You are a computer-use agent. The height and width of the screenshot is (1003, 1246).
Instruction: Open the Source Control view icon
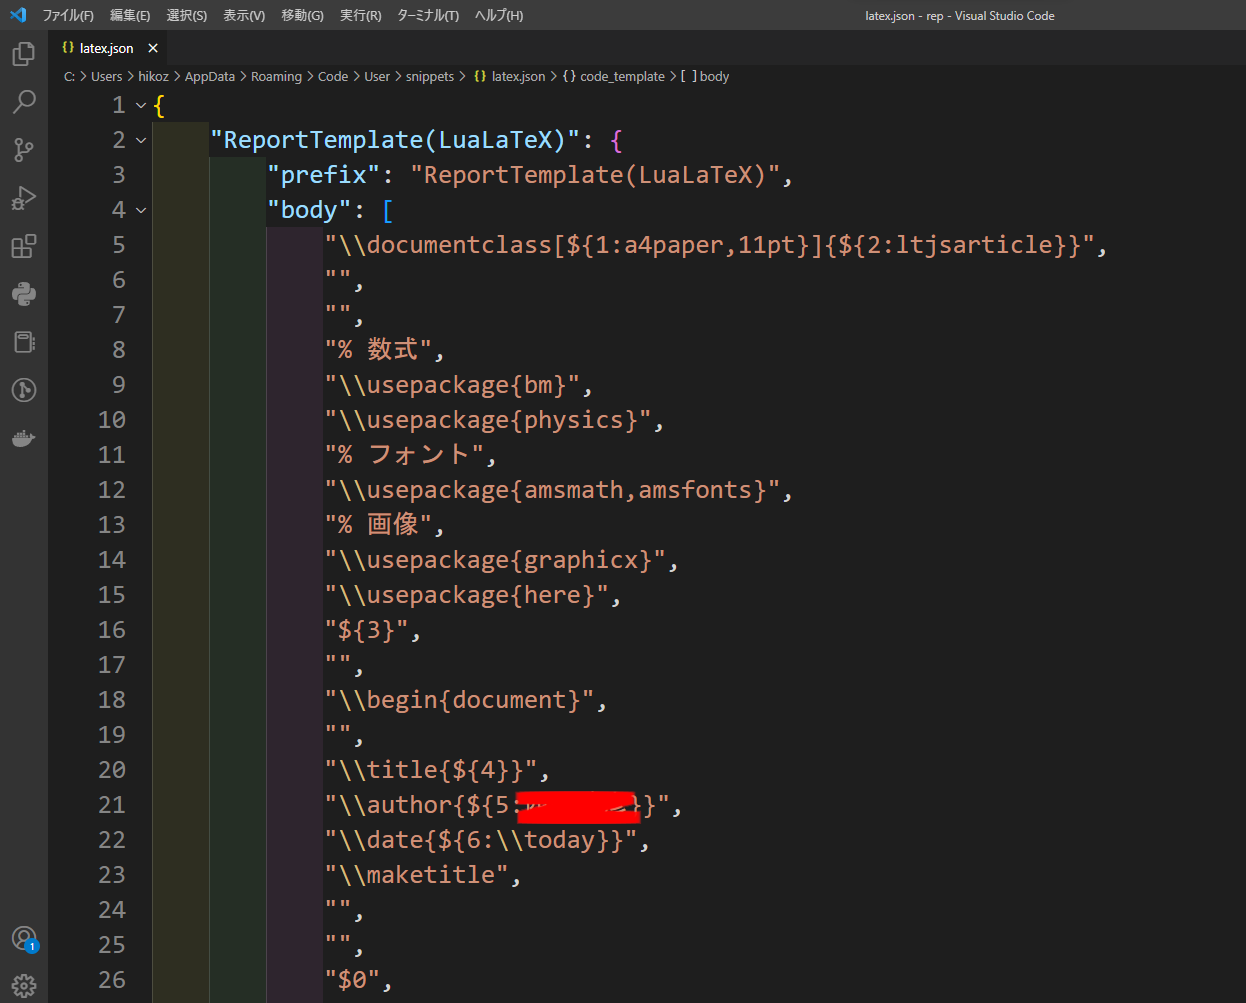(24, 150)
